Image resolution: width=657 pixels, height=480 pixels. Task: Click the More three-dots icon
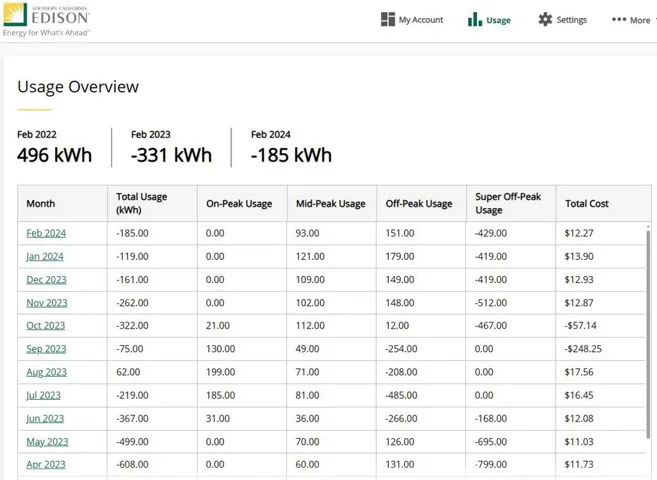pyautogui.click(x=619, y=19)
